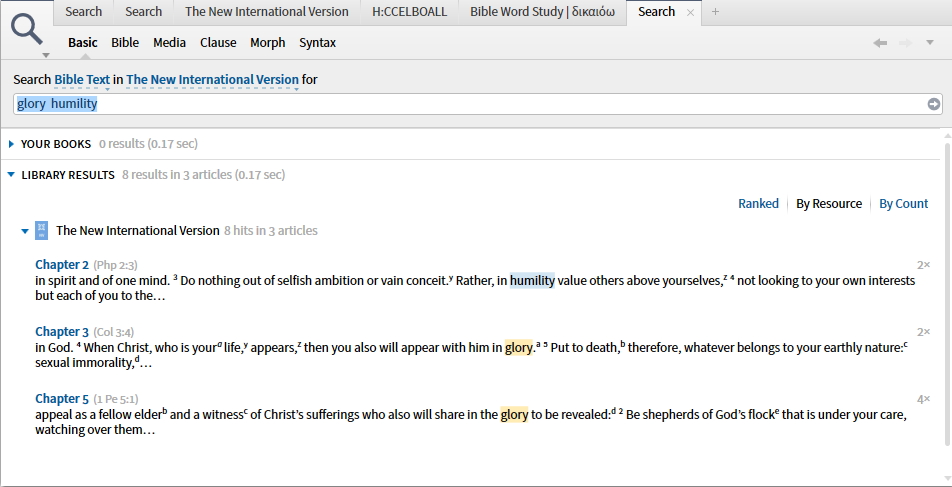Screen dimensions: 952x487
Task: Click the 2× hit count for Chapter 2
Action: tap(923, 265)
